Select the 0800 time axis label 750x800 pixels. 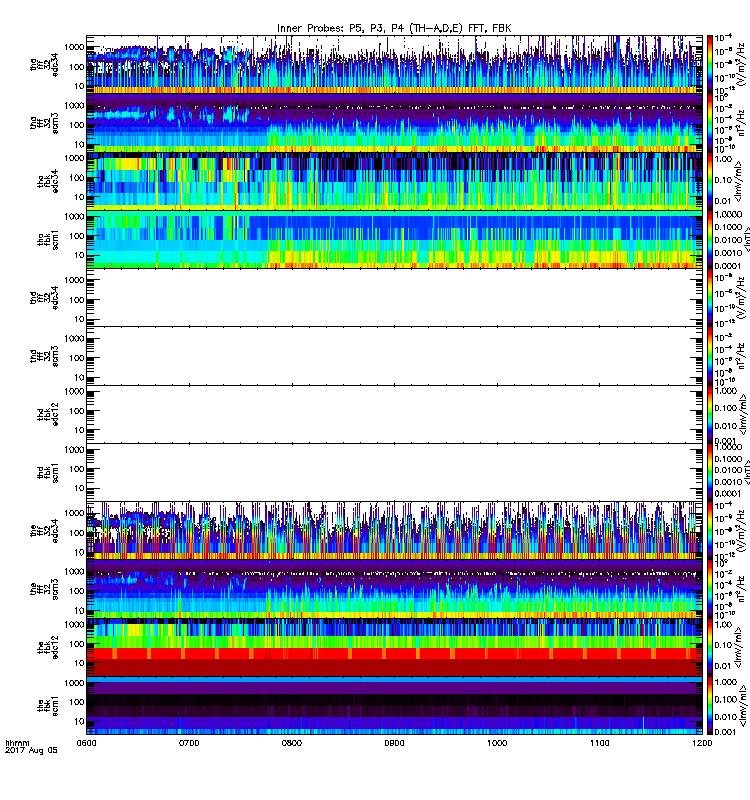(x=291, y=743)
